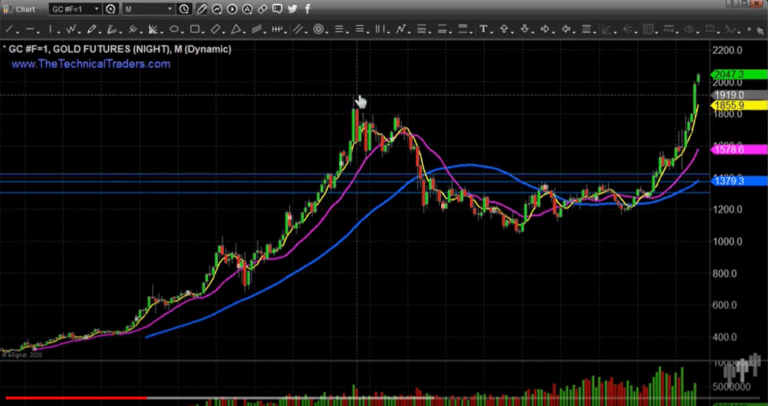Select the rectangle shape tool
The height and width of the screenshot is (406, 768).
coord(194,29)
